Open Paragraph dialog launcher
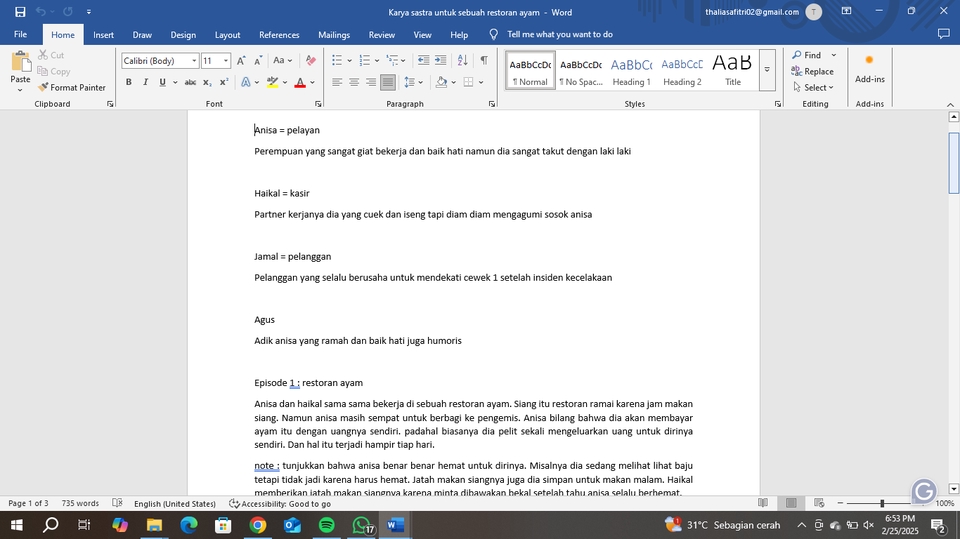The width and height of the screenshot is (960, 539). tap(492, 104)
